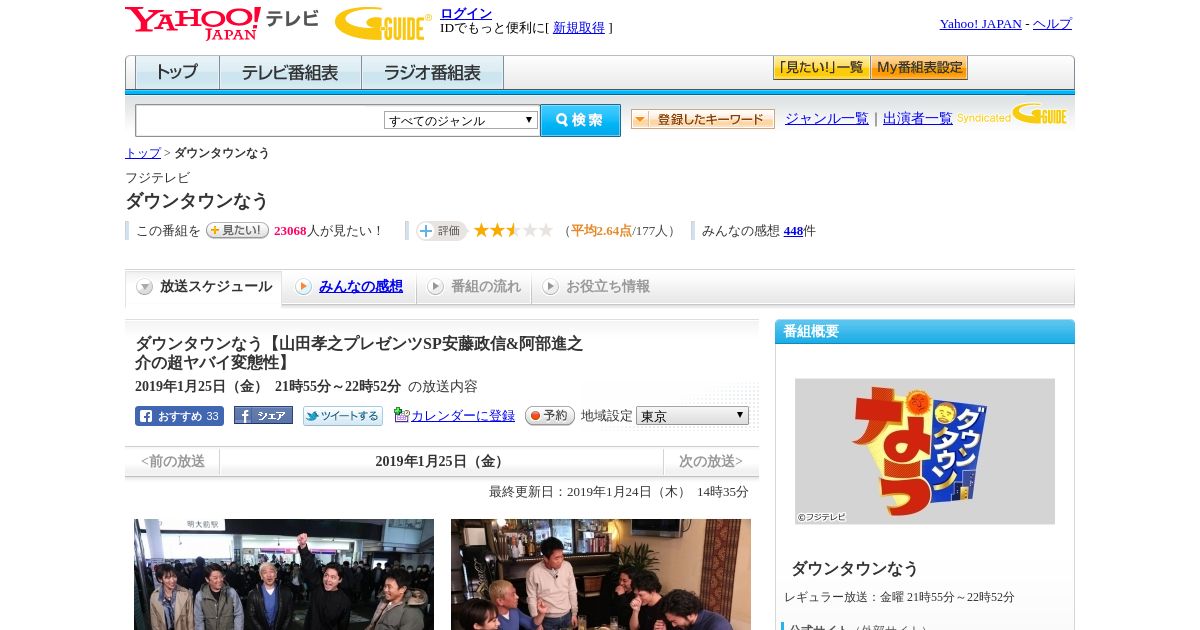Focus the keyword search input field
This screenshot has height=630, width=1200.
(x=260, y=120)
